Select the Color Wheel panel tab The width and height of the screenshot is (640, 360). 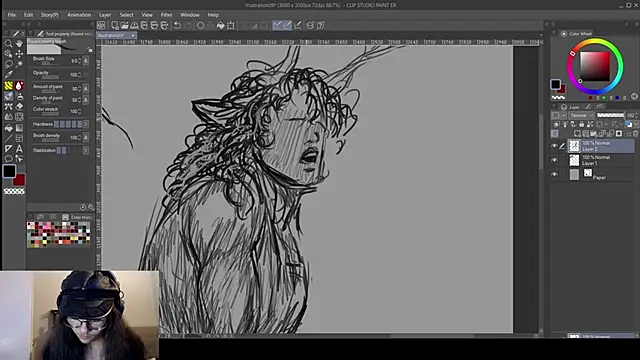tap(576, 33)
